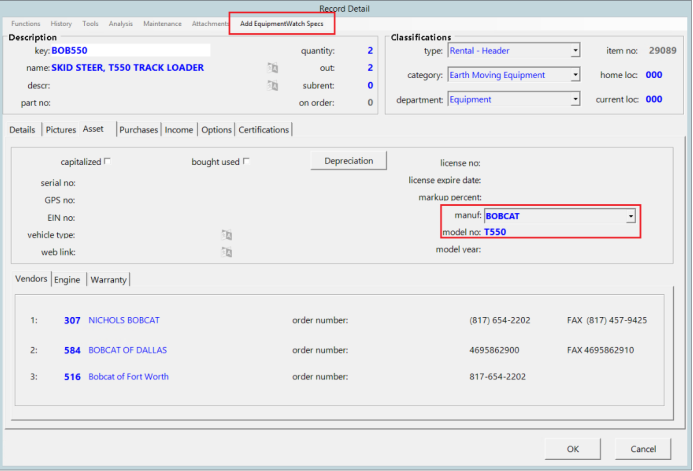Image resolution: width=693 pixels, height=471 pixels.
Task: Expand the type dropdown showing Rental - Header
Action: tap(575, 50)
